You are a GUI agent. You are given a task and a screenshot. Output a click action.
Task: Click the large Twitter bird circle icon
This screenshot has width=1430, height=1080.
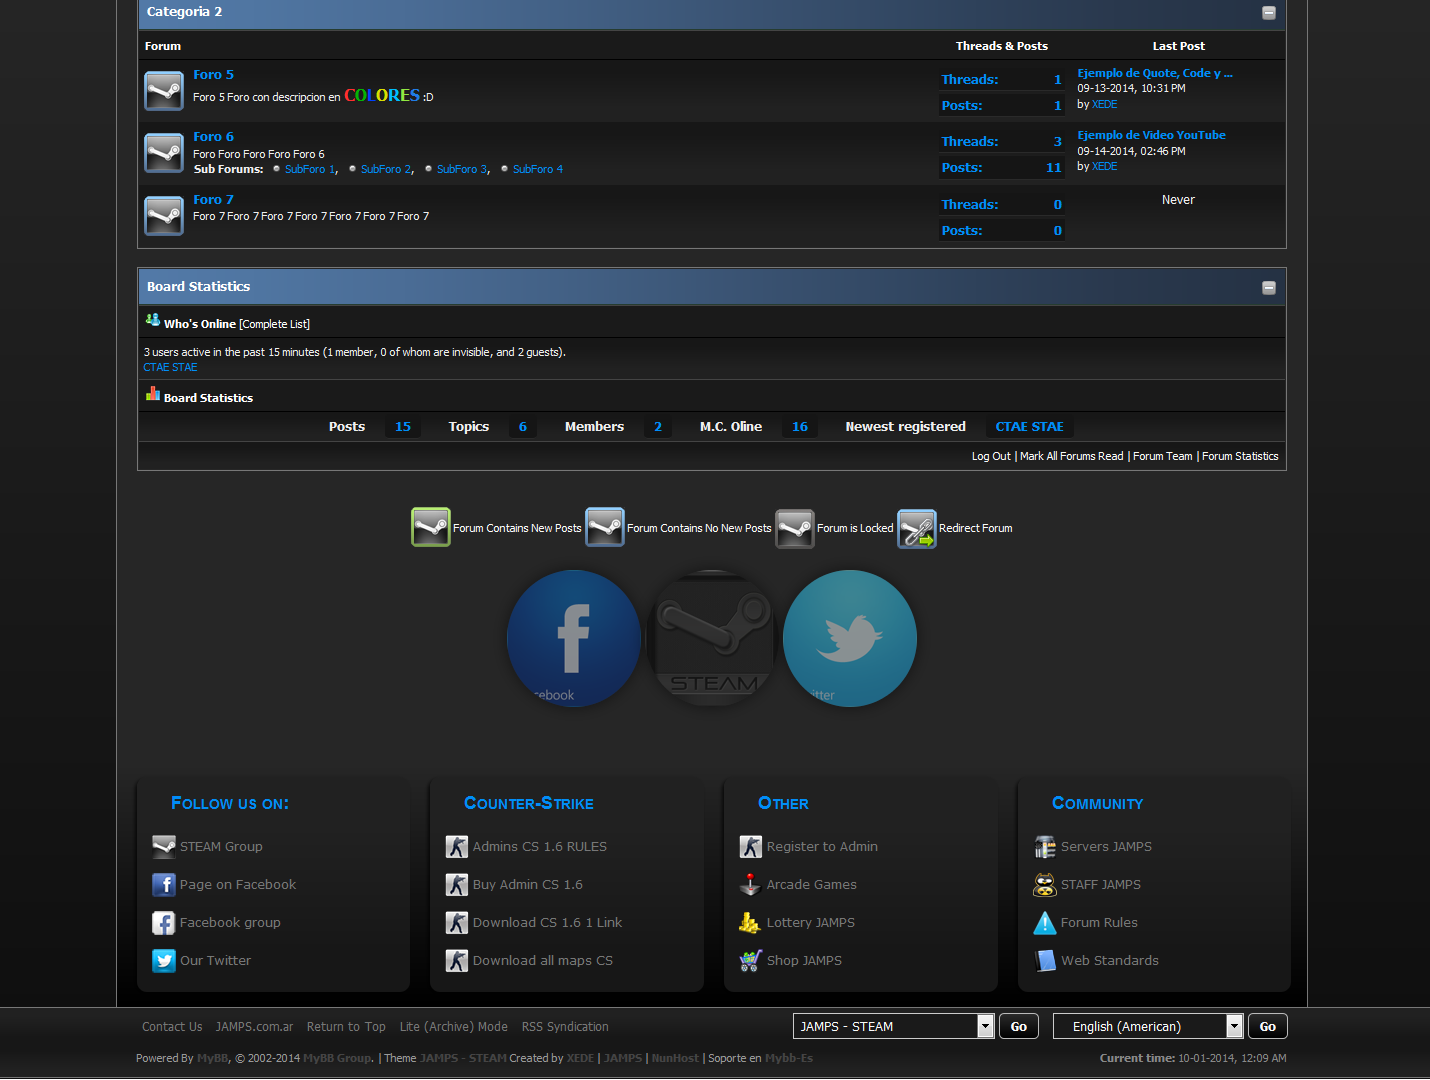tap(849, 638)
